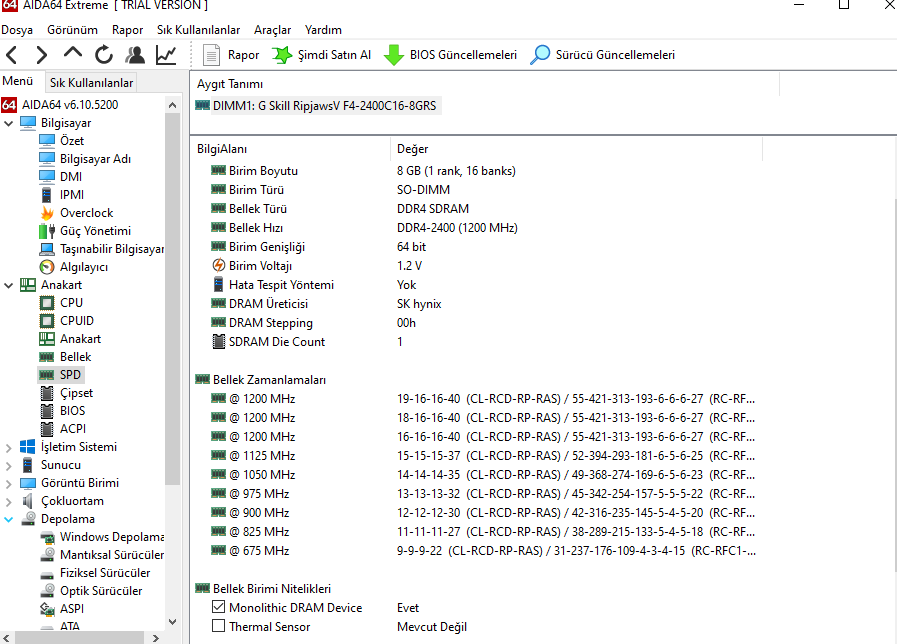Select the CPUID chip icon
Image resolution: width=897 pixels, height=644 pixels.
coord(47,321)
